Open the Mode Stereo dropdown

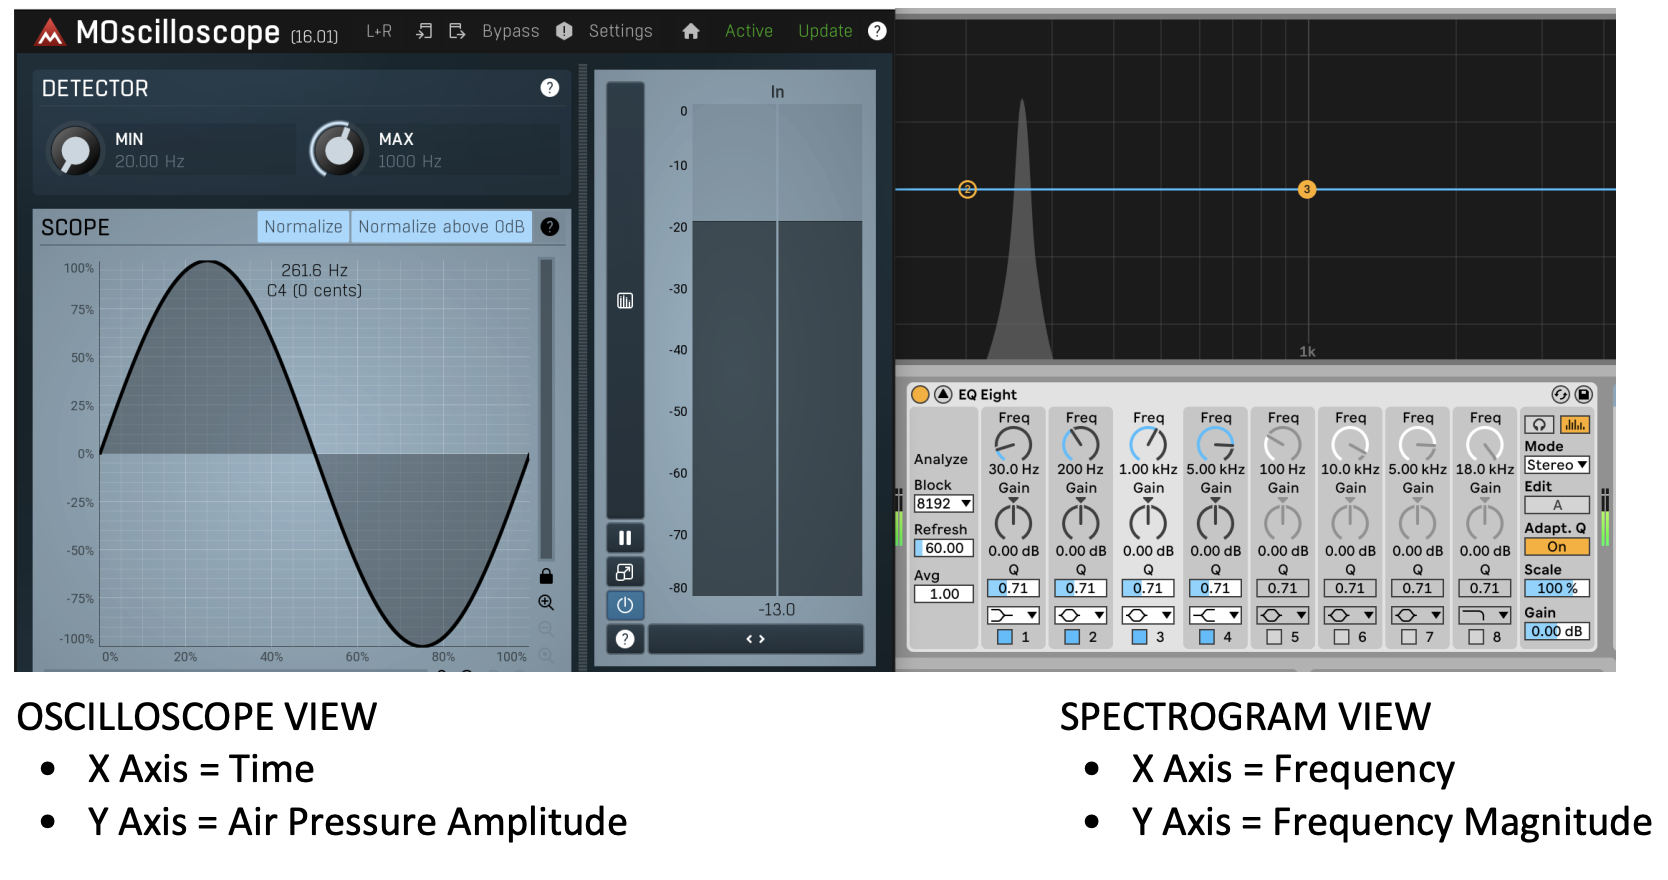(x=1557, y=465)
